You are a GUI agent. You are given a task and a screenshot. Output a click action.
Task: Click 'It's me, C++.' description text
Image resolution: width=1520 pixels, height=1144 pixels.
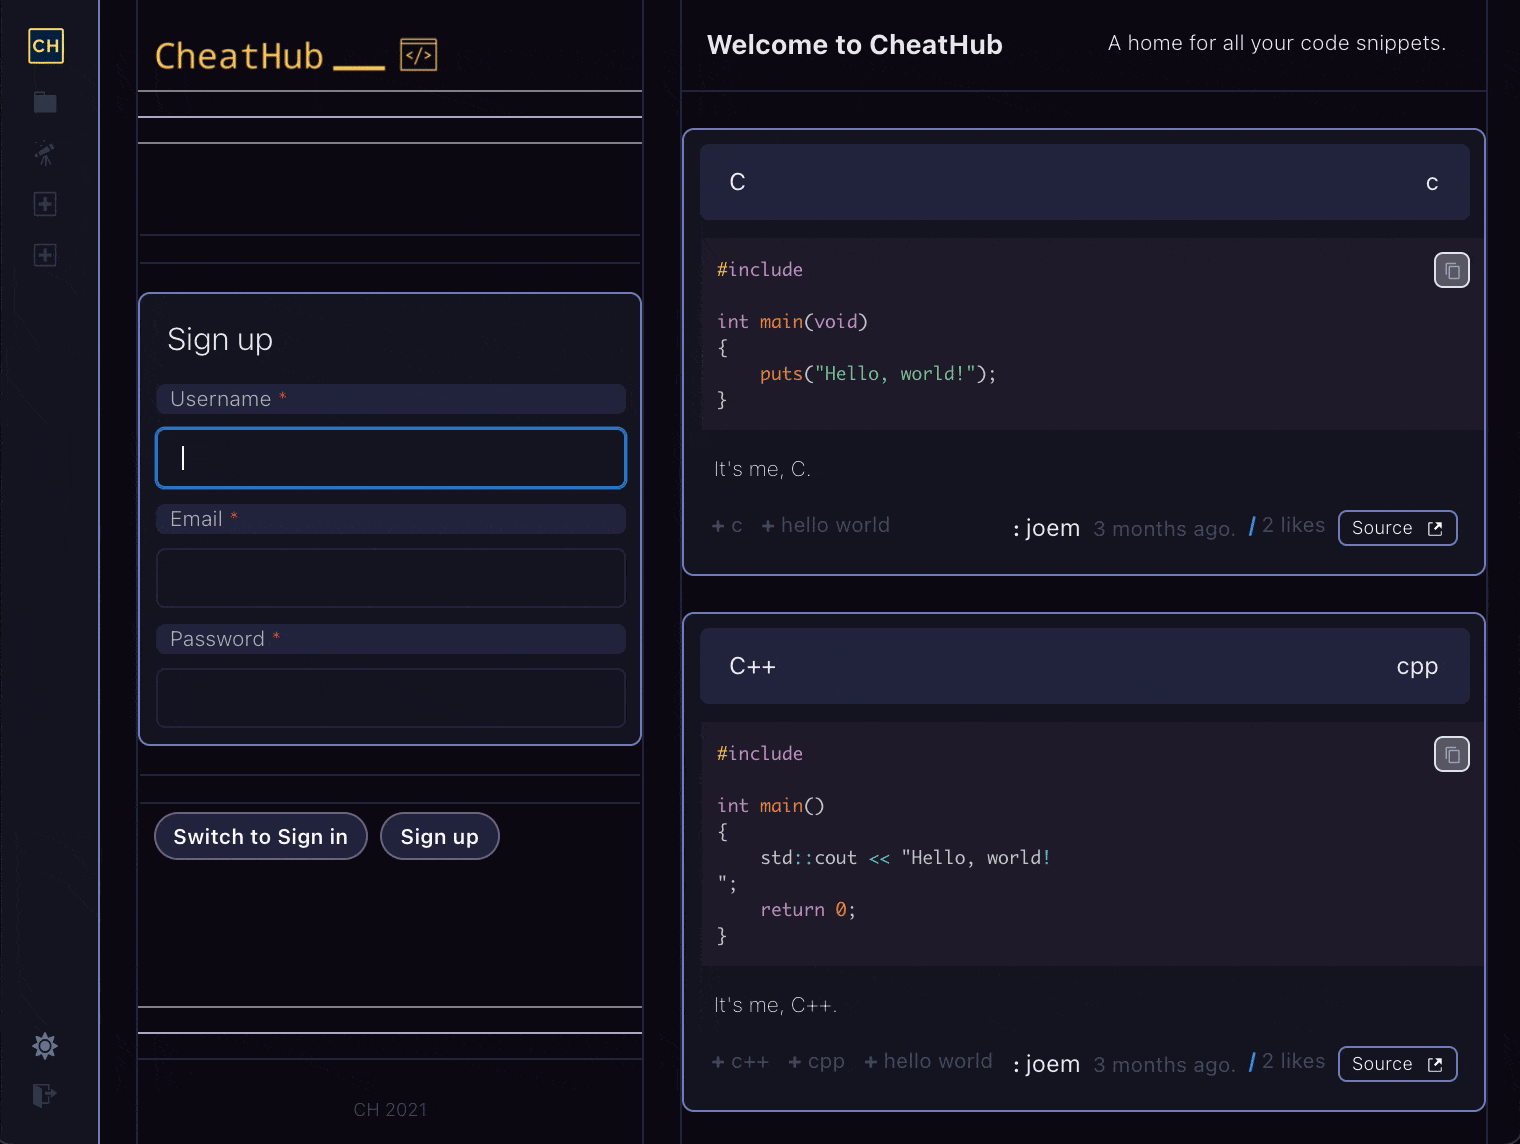click(776, 1005)
